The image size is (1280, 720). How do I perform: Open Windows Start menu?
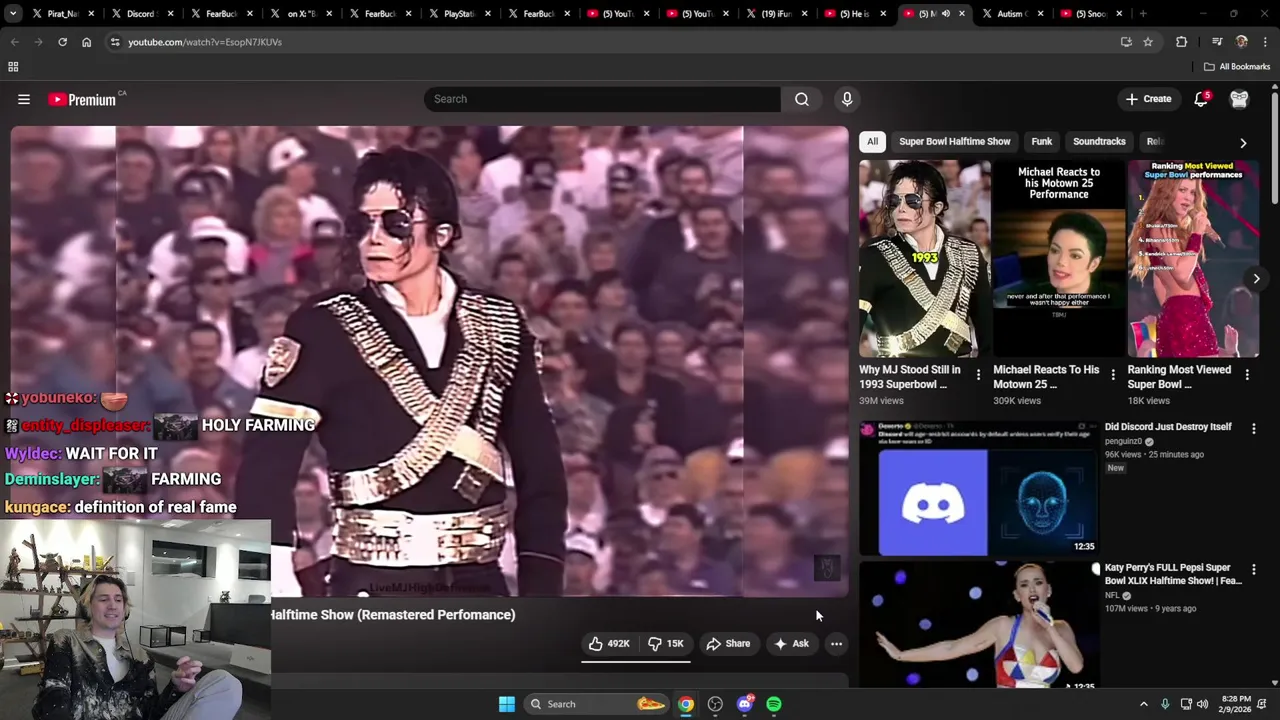[x=507, y=704]
